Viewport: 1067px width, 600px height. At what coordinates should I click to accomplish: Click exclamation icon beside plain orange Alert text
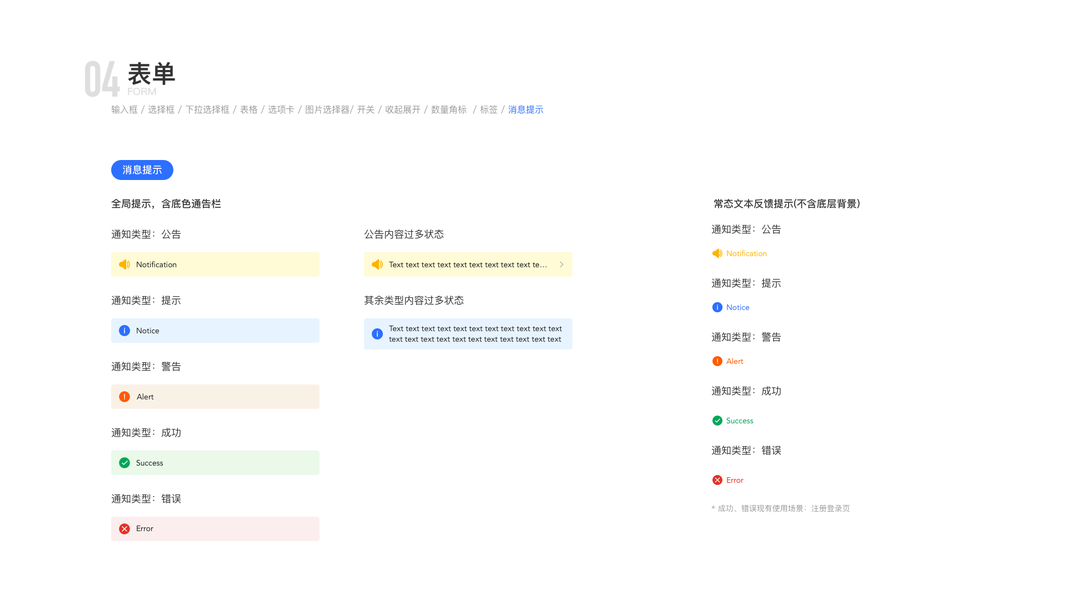[x=717, y=361]
